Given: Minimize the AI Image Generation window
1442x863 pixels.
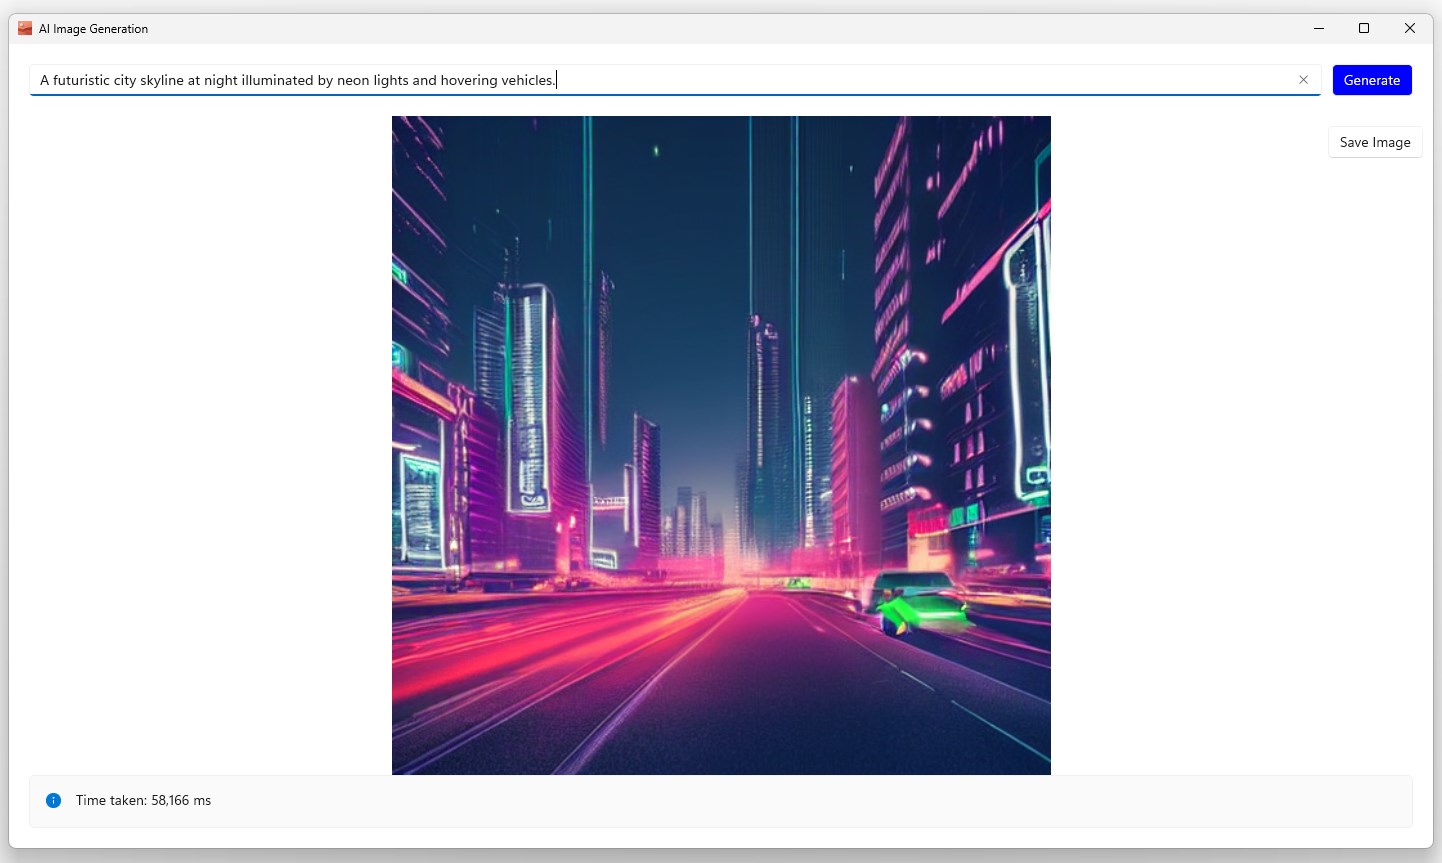Looking at the screenshot, I should [x=1318, y=28].
